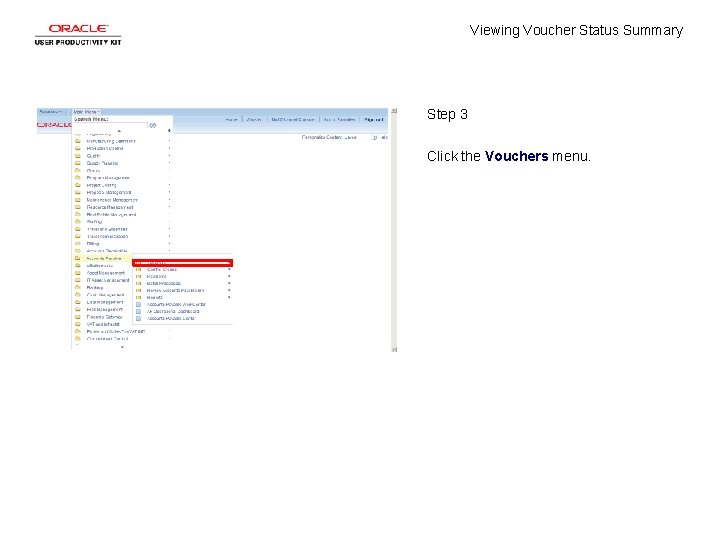Click the Control Groups folder icon
Viewport: 720px width, 540px height.
point(138,270)
